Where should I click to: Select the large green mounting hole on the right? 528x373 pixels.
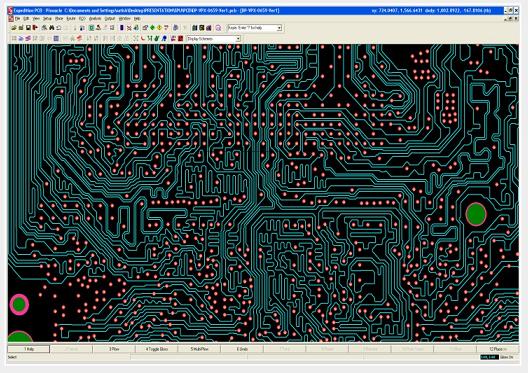476,214
